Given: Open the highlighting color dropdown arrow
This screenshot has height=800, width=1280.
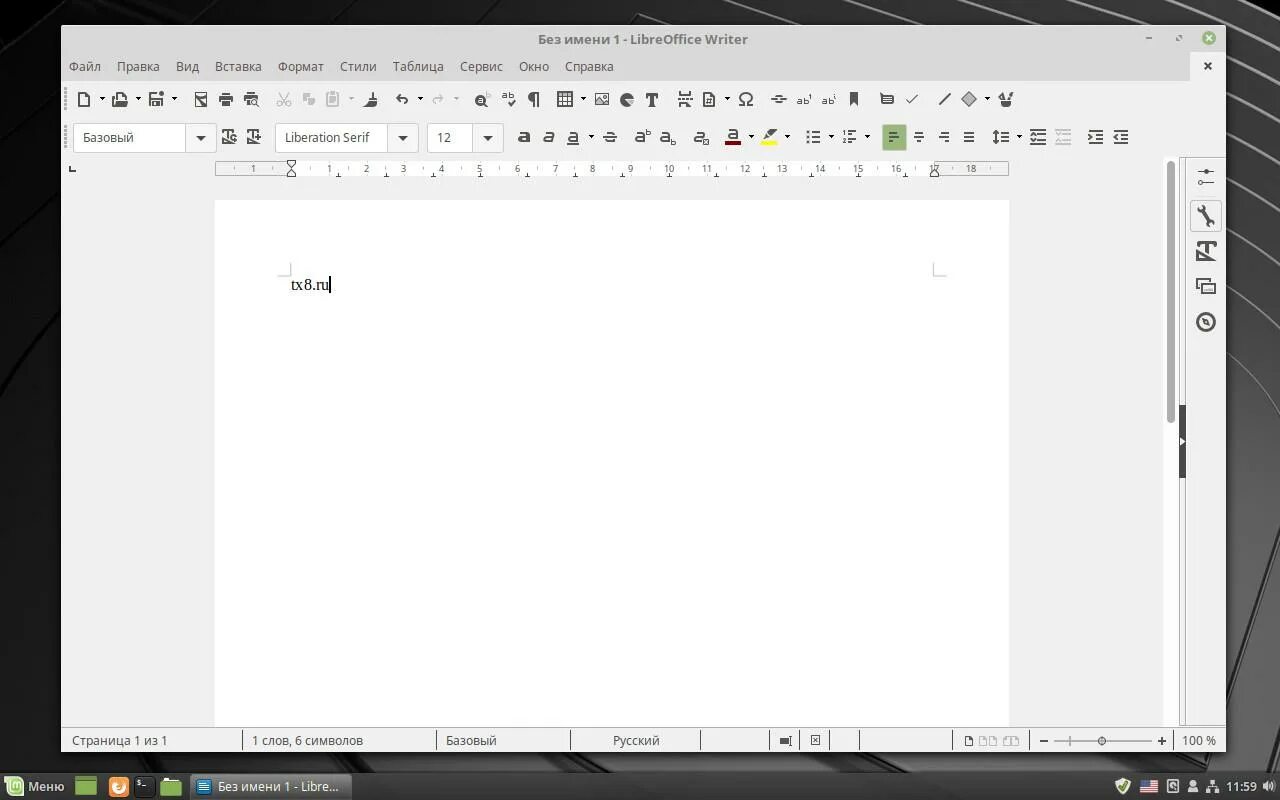Looking at the screenshot, I should click(788, 137).
